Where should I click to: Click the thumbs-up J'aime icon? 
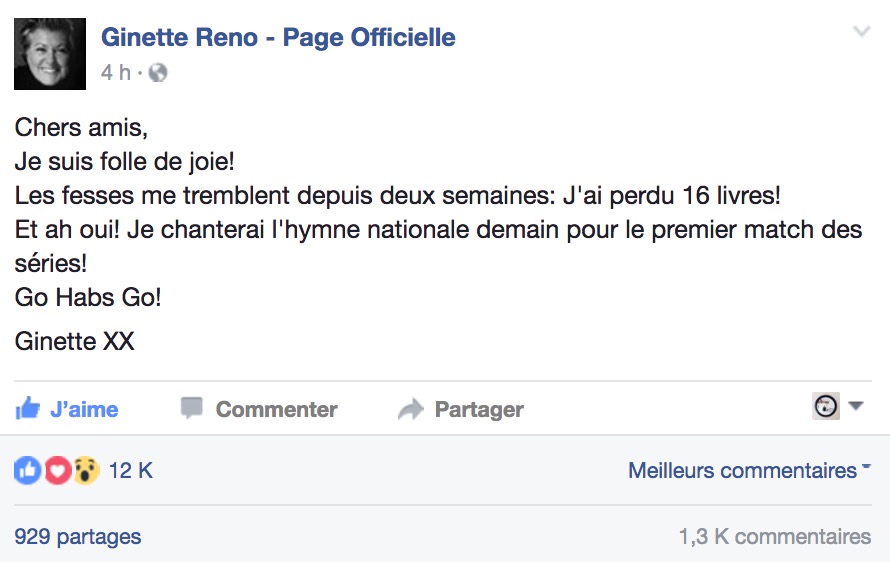pos(27,408)
